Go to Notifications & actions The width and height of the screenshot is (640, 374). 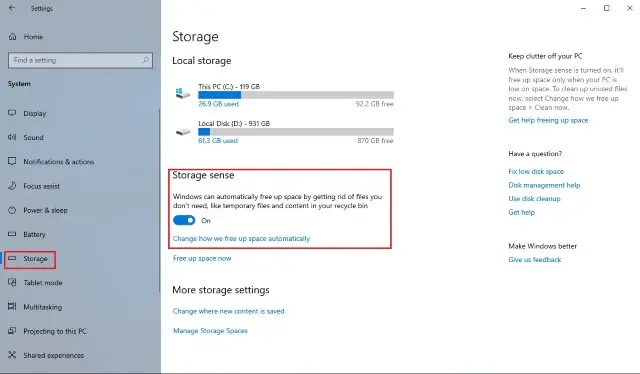pyautogui.click(x=58, y=162)
